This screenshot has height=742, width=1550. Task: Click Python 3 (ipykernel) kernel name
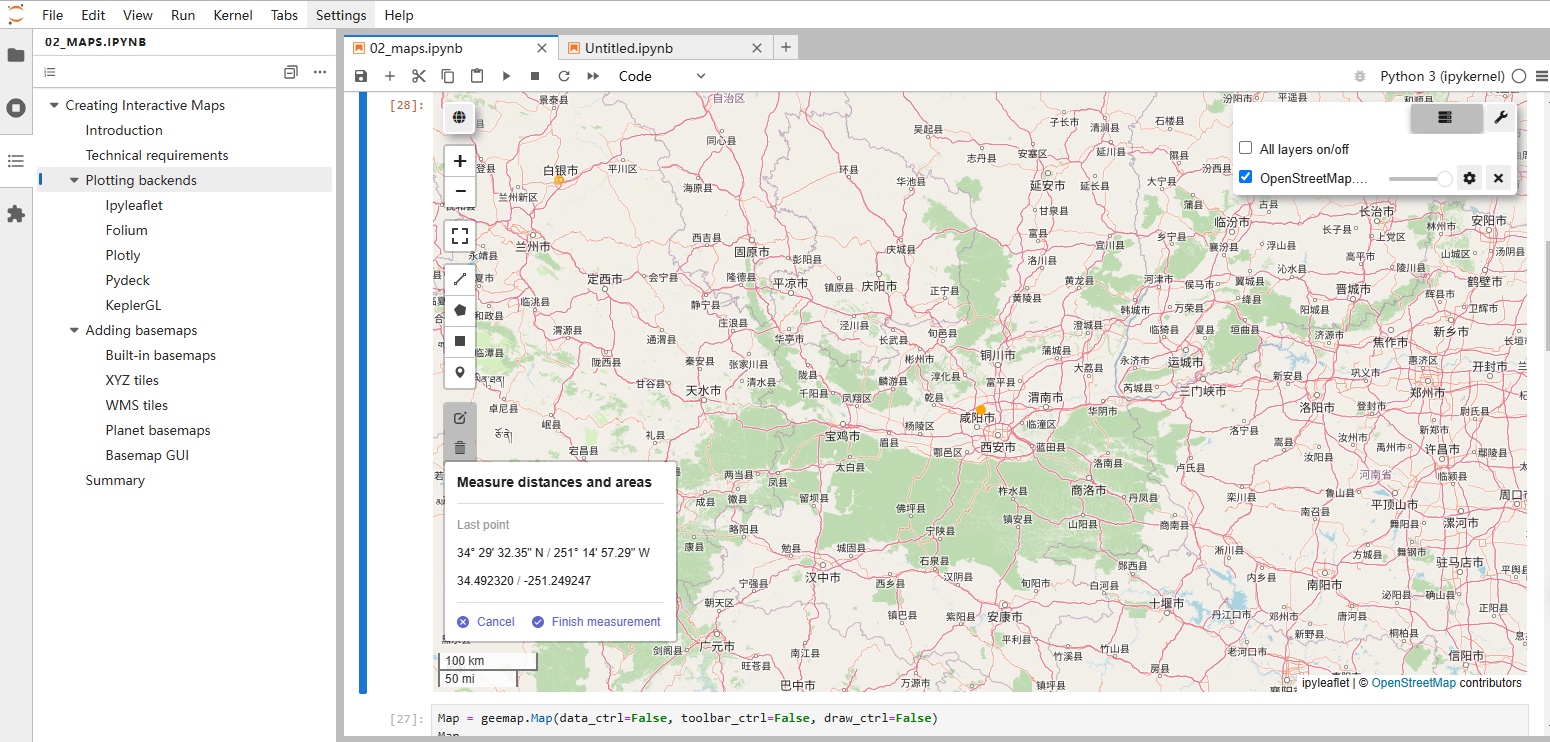click(1442, 76)
